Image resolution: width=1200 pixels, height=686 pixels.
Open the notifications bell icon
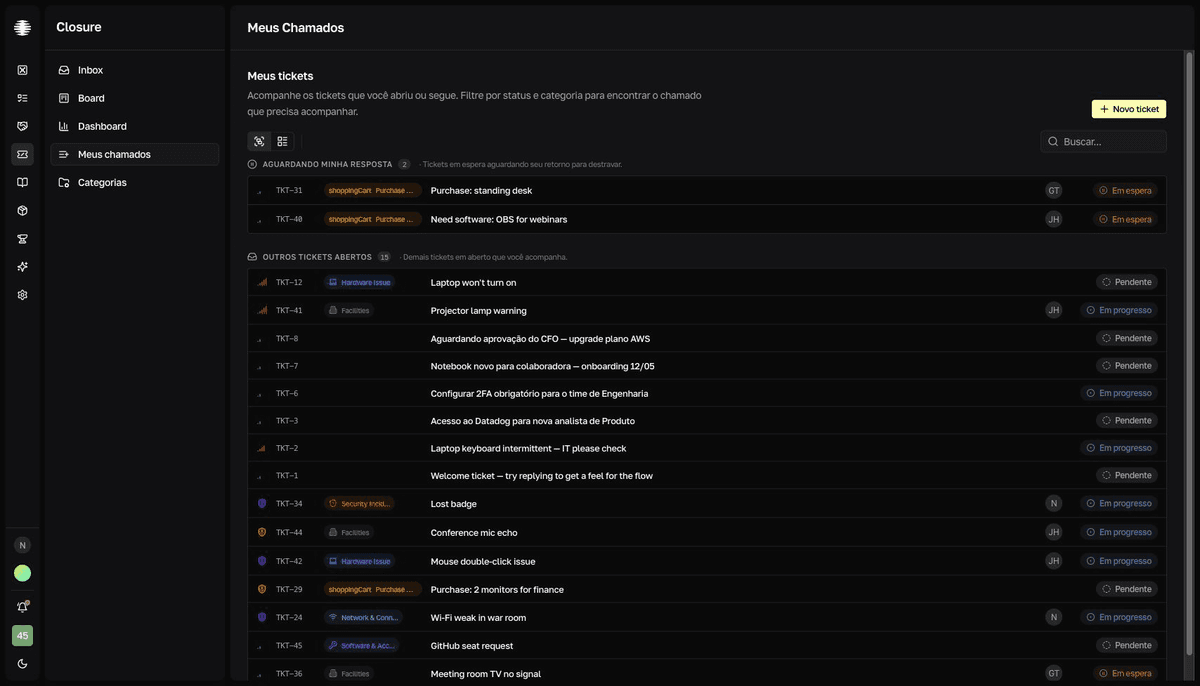[22, 607]
